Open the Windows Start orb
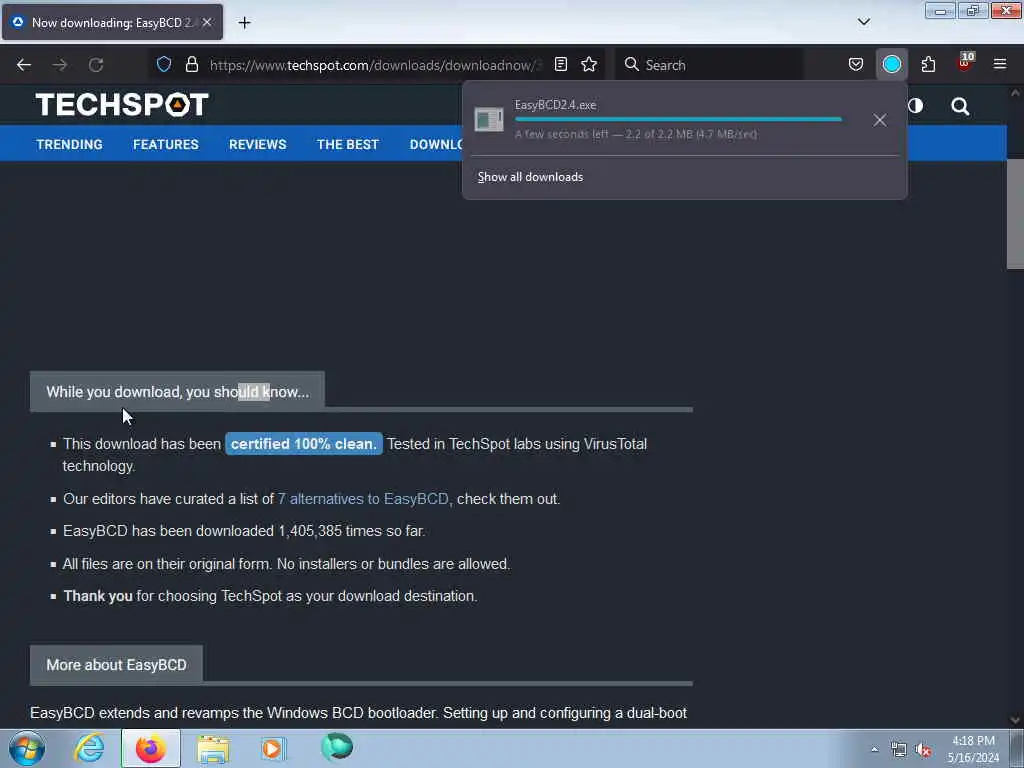Viewport: 1024px width, 768px height. pos(26,748)
